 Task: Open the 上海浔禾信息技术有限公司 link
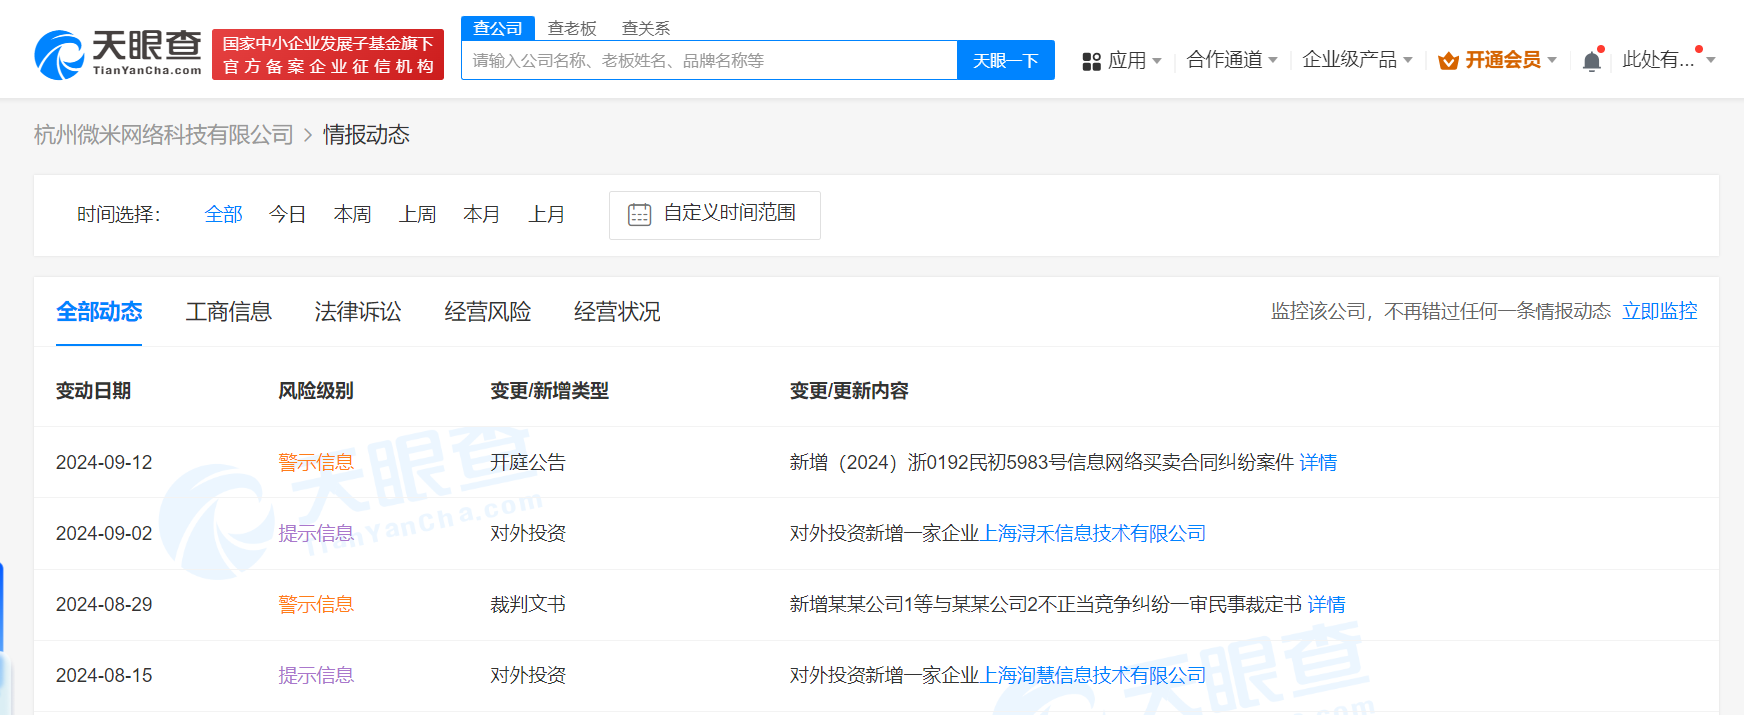tap(1093, 533)
